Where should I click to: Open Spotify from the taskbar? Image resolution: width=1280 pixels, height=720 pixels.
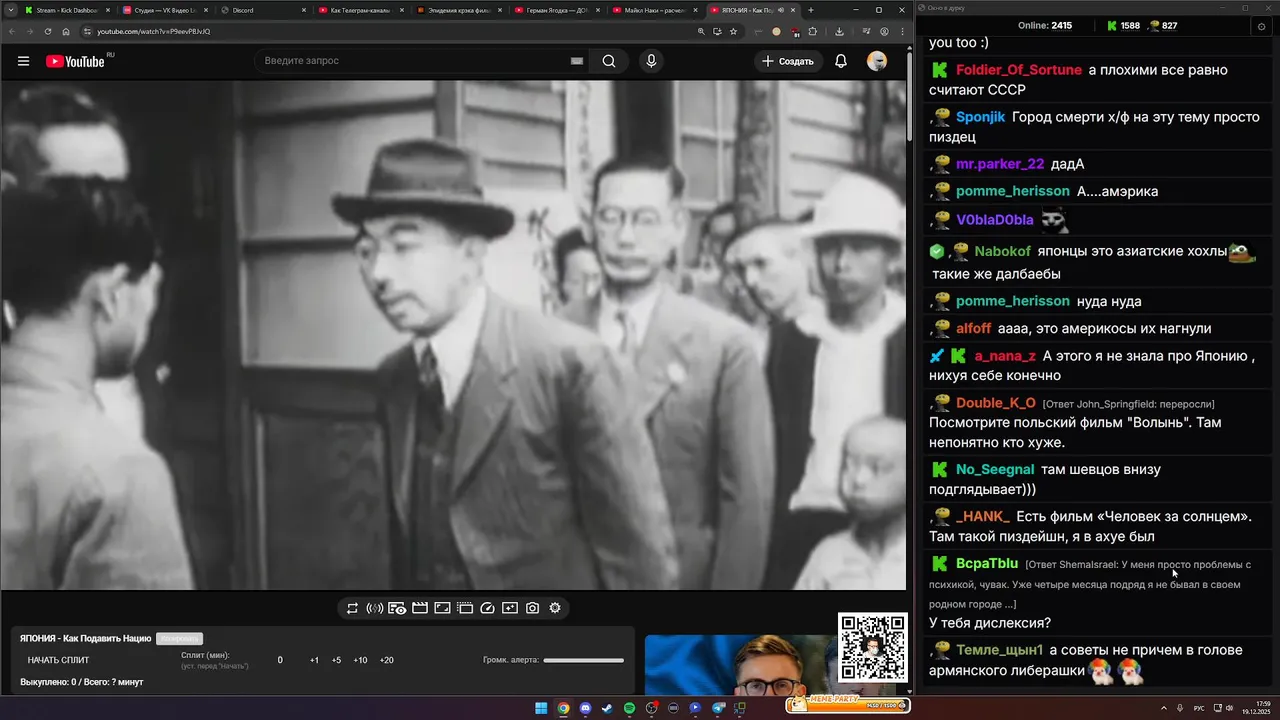(629, 708)
